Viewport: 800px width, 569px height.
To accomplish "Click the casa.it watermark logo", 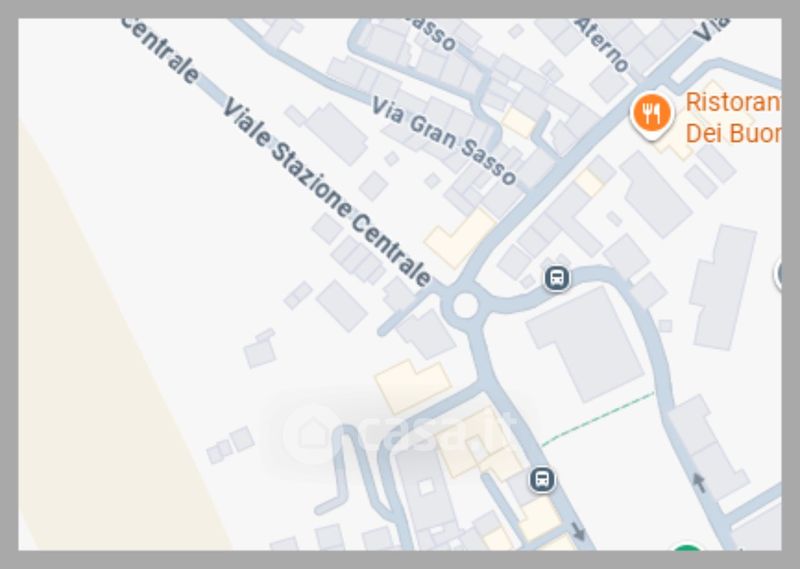I will click(398, 433).
